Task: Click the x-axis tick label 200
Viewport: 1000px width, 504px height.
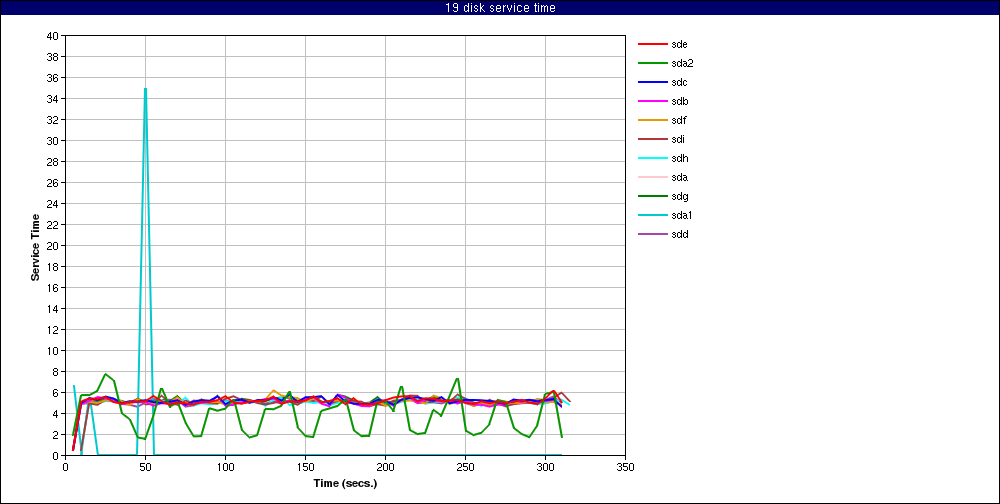Action: (385, 466)
